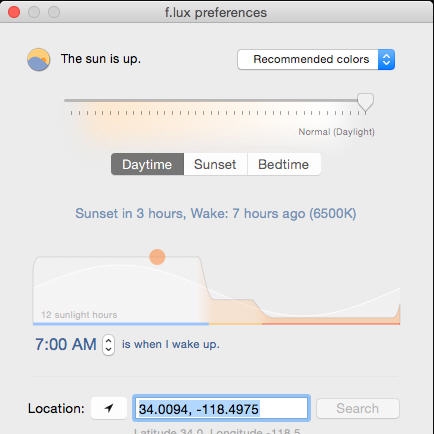Click the 'Normal (Daylight)' slider label
This screenshot has width=434, height=434.
[x=336, y=132]
